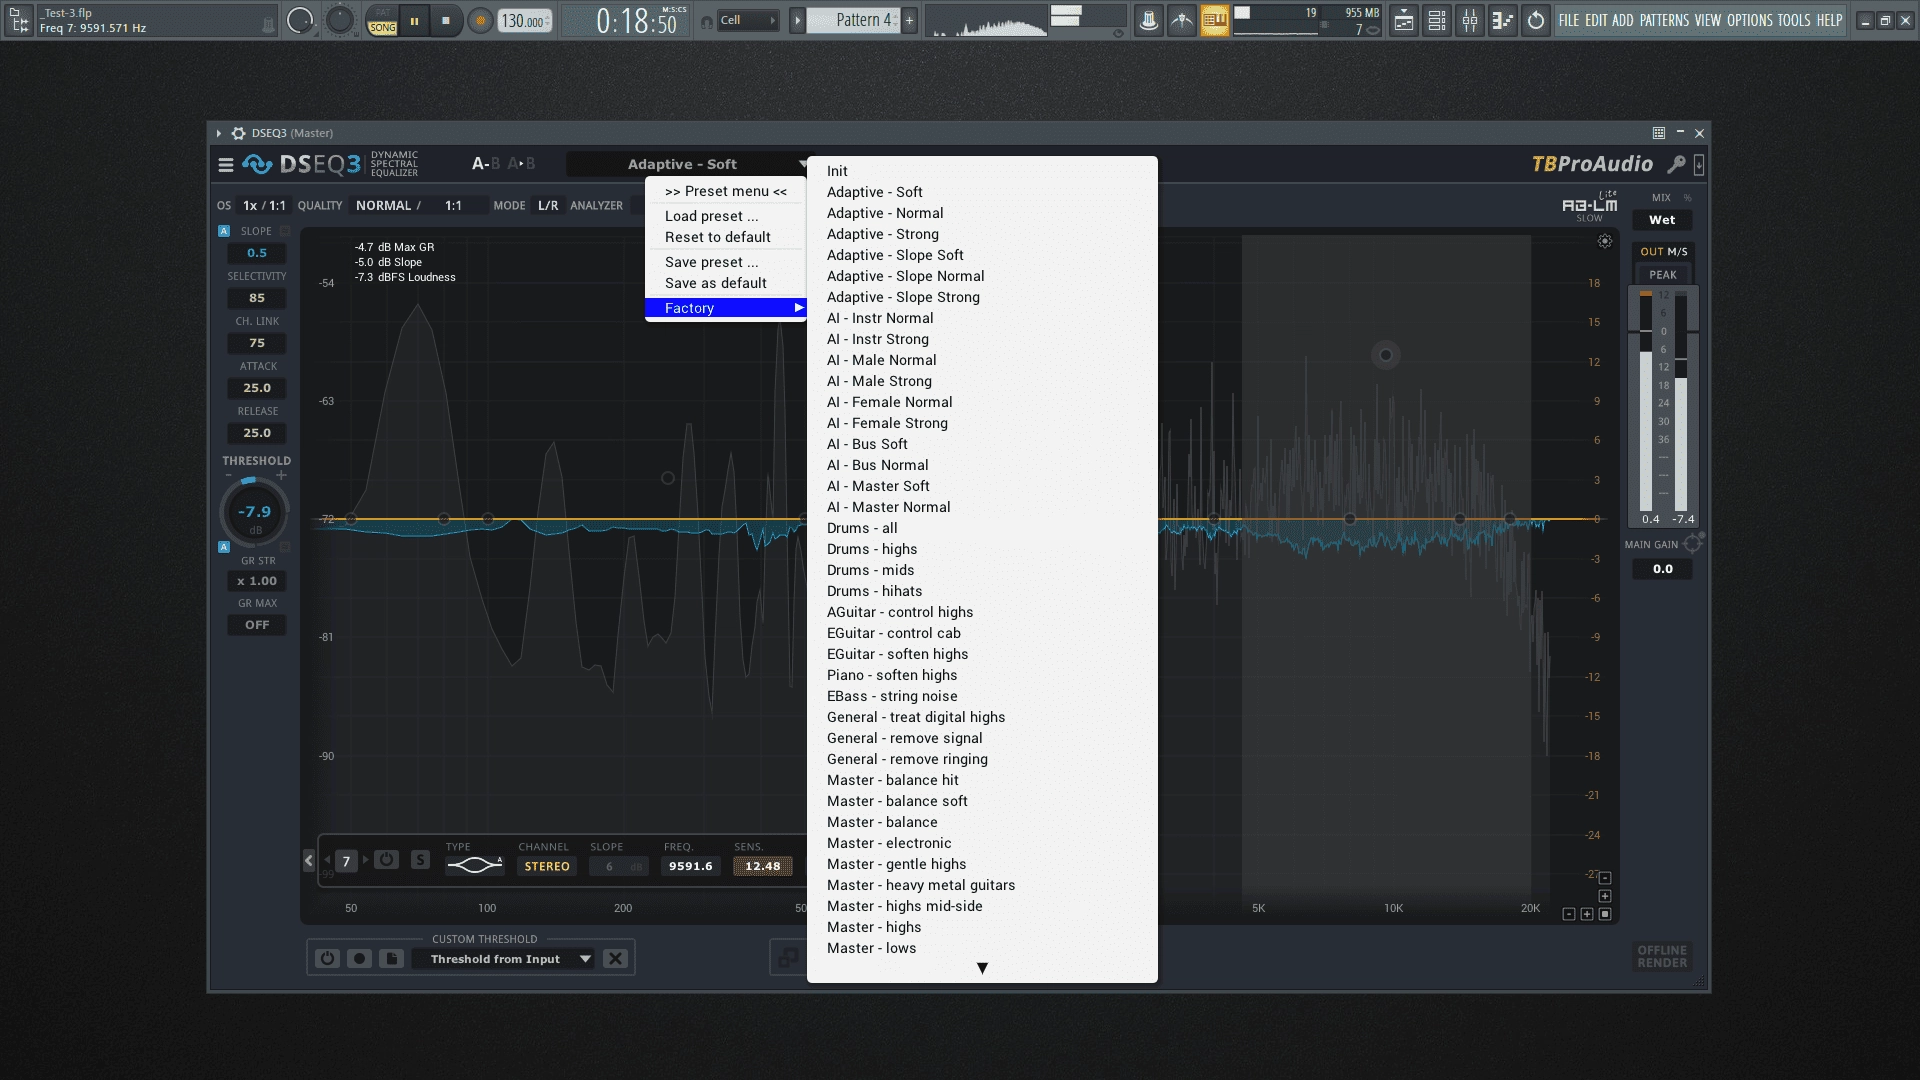This screenshot has width=1920, height=1080.
Task: Open the analyzer display gear settings
Action: [1605, 241]
